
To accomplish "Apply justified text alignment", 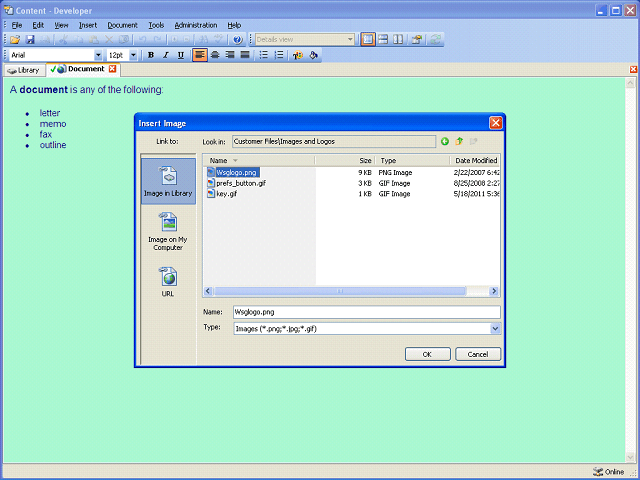I will point(245,55).
